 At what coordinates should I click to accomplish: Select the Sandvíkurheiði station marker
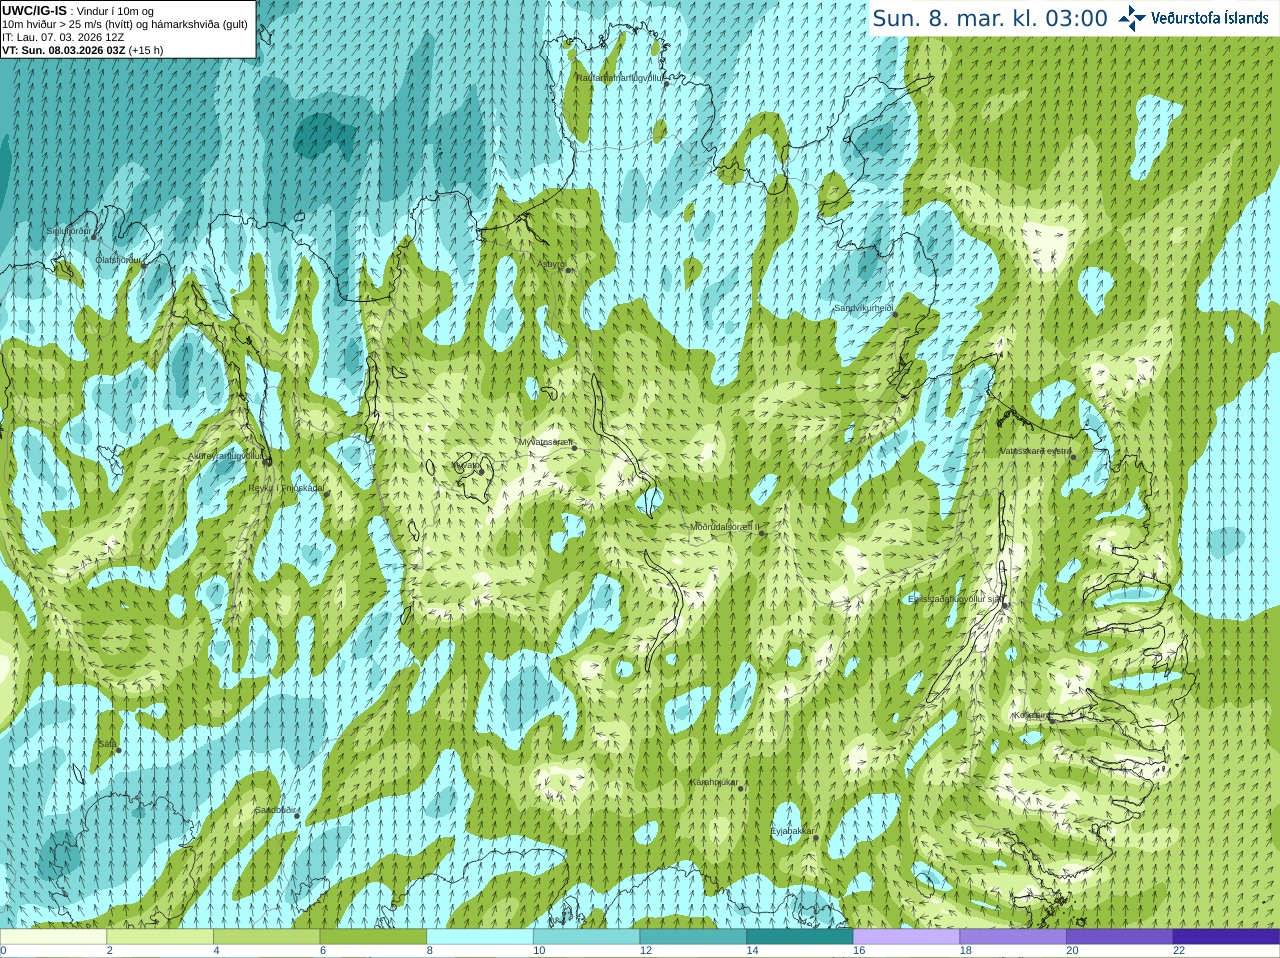point(895,315)
